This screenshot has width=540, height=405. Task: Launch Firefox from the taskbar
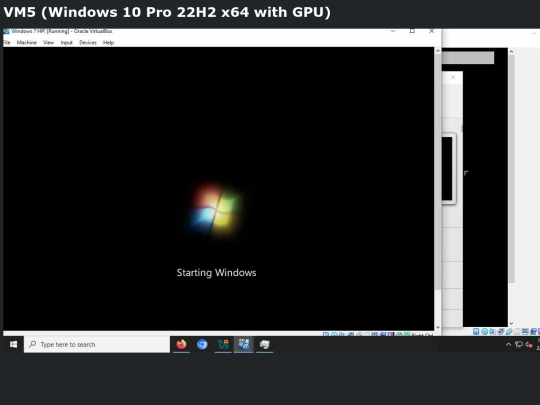point(181,344)
